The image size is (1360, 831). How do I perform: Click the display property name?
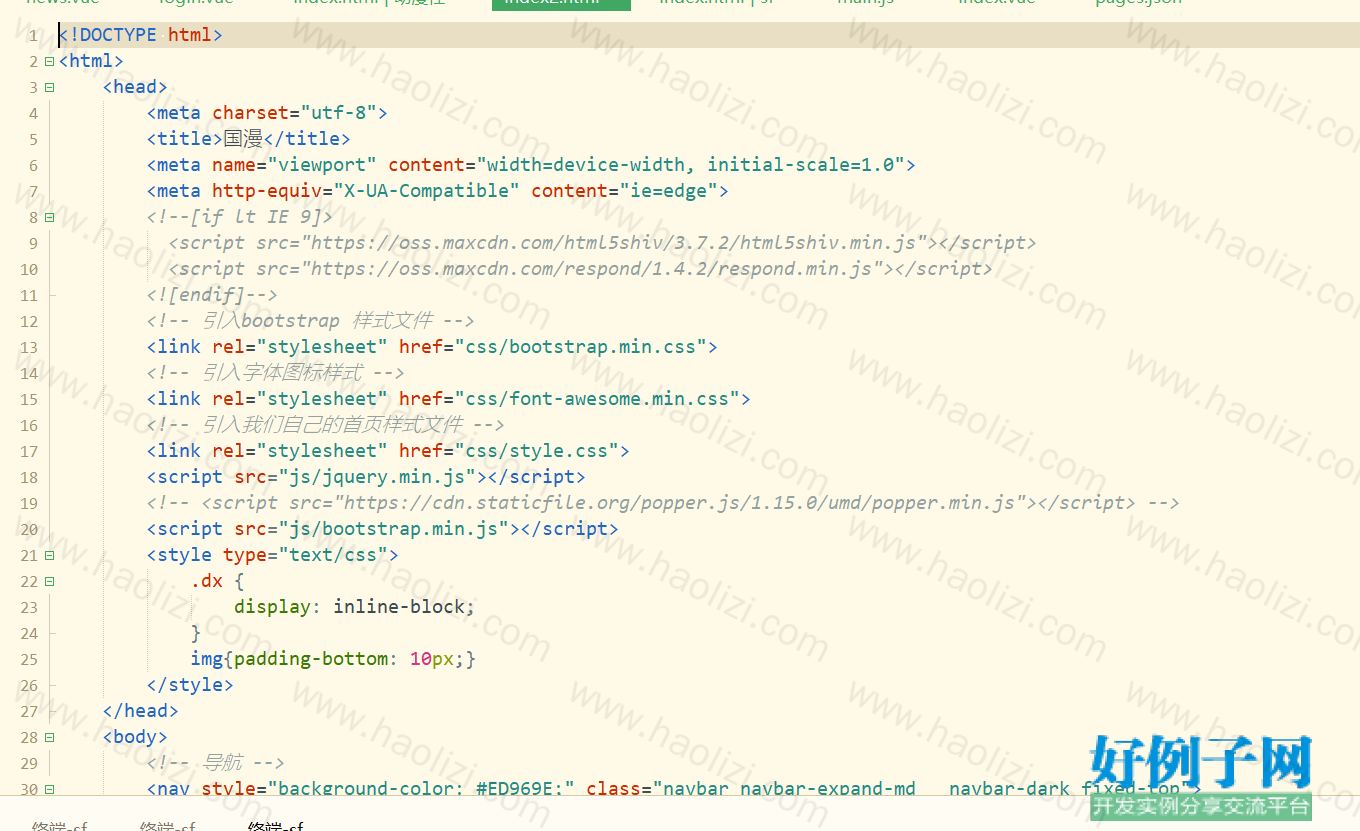pos(273,607)
